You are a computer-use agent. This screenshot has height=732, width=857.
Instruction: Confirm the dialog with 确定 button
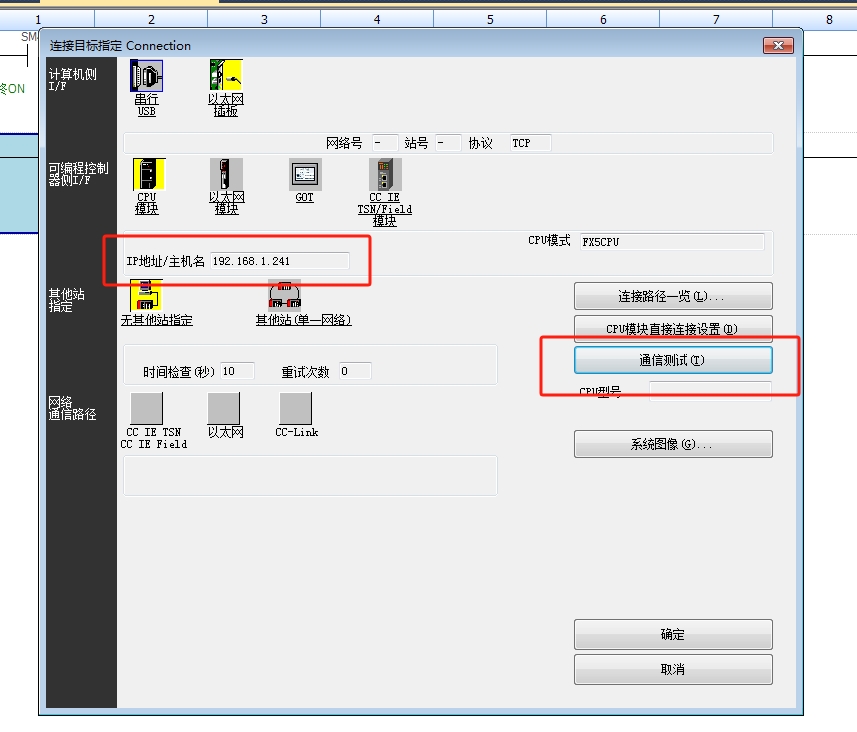click(x=672, y=634)
